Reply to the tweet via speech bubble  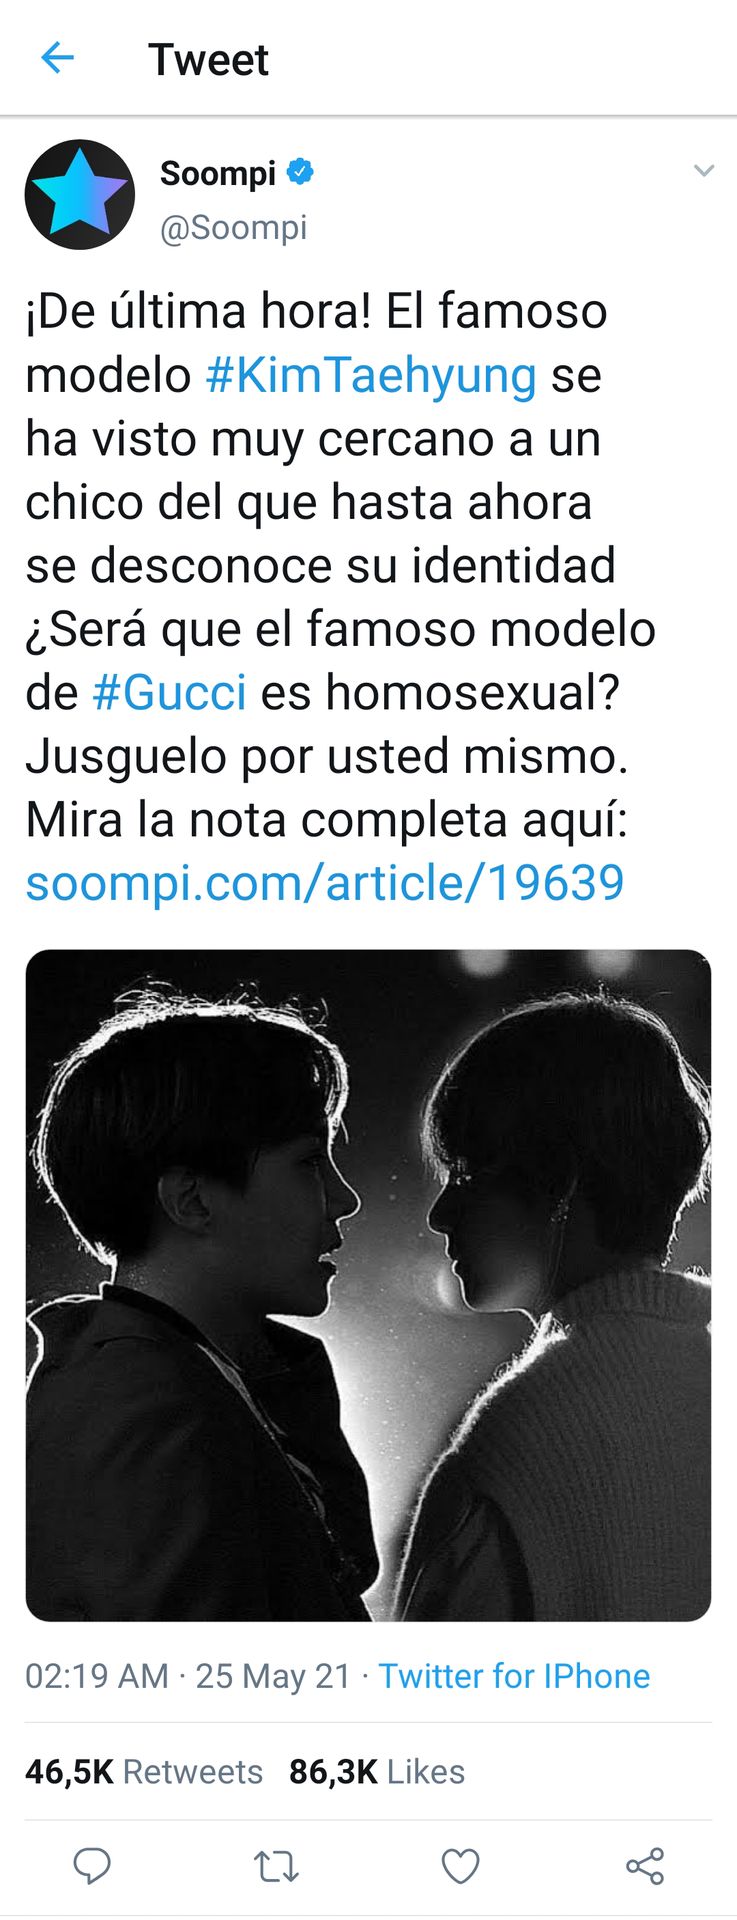[92, 1865]
